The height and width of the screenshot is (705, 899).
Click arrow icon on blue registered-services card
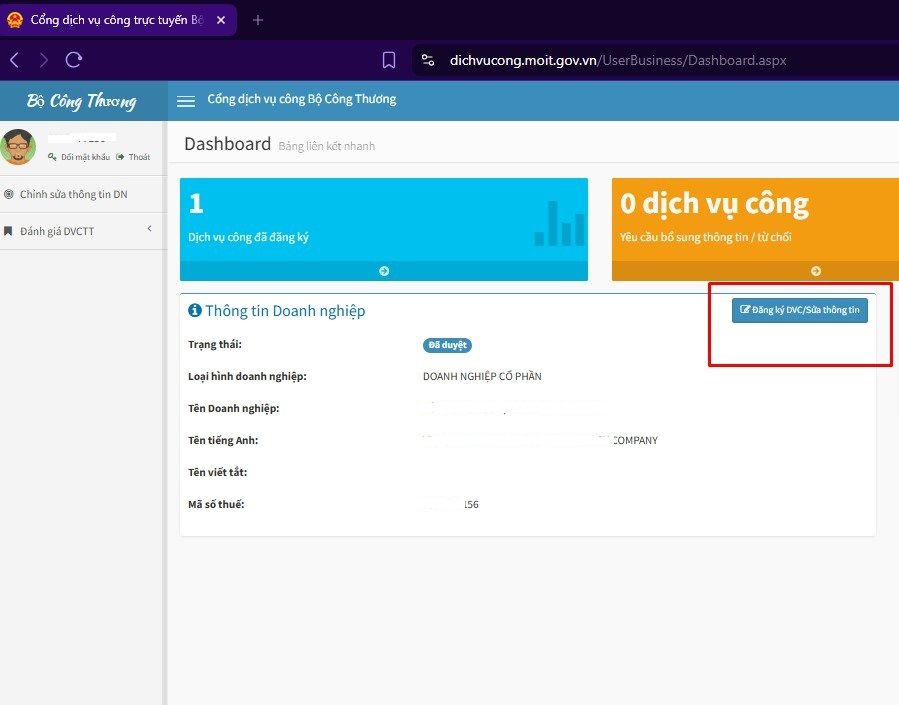(x=384, y=271)
